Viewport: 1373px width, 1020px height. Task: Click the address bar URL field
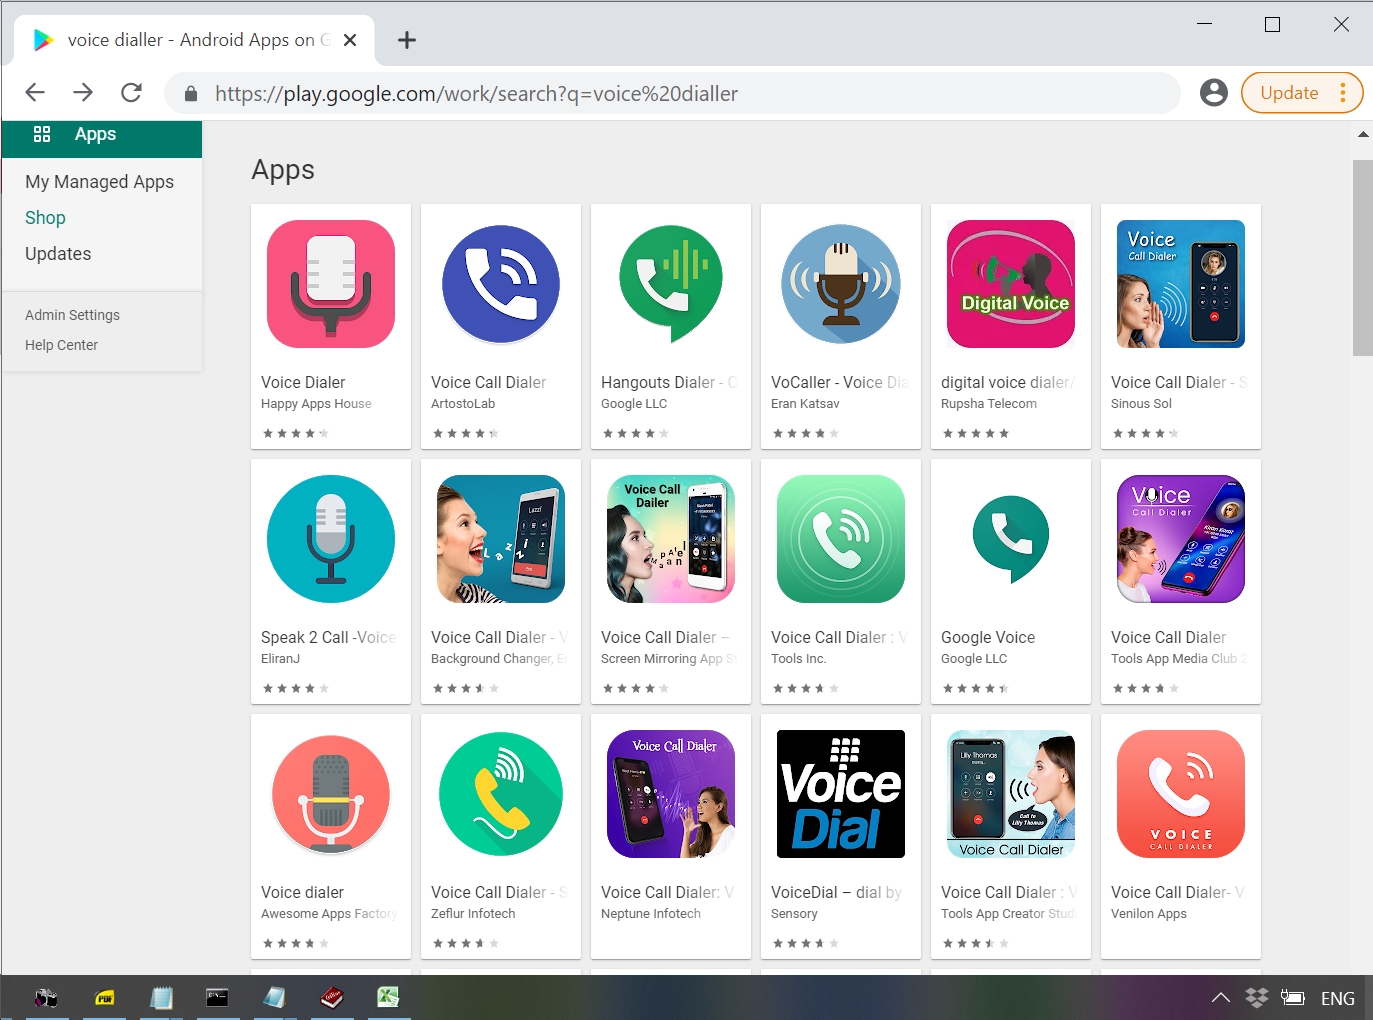pos(670,94)
